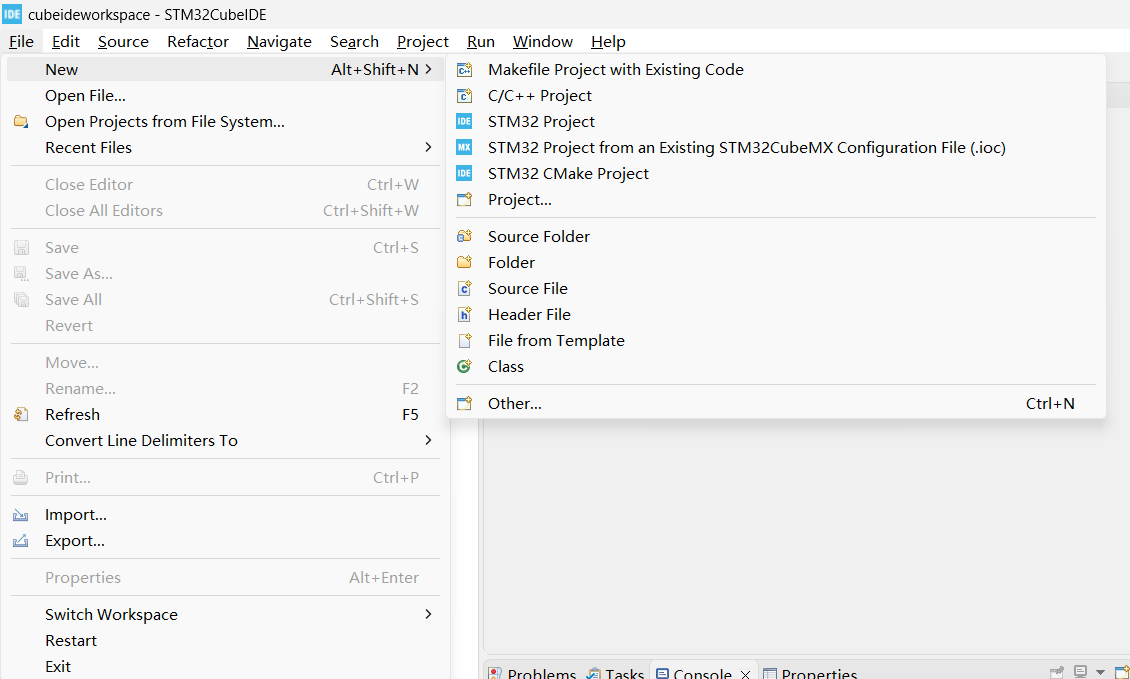Open the Source menu
1130x679 pixels.
click(123, 42)
